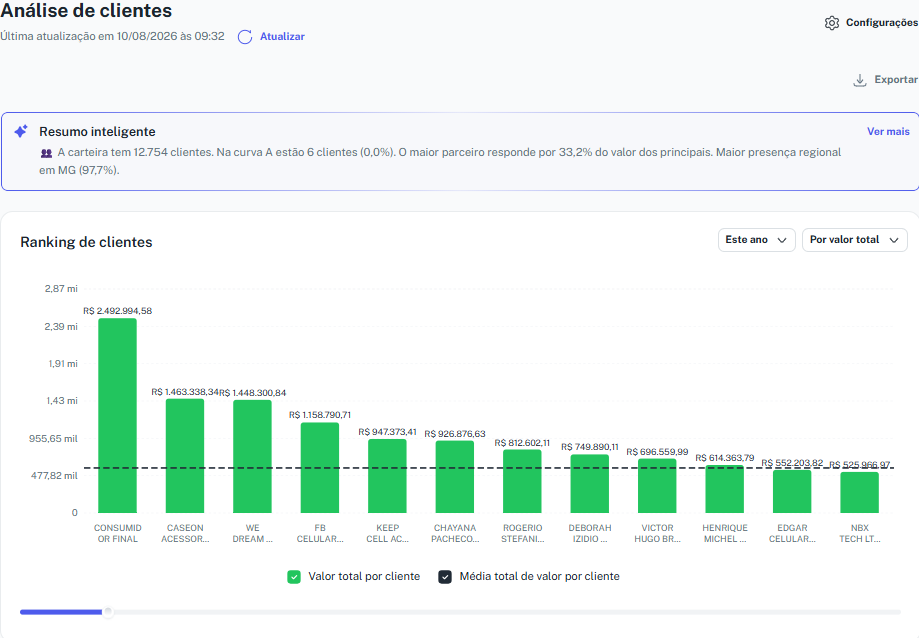Click the people icon in the summary text
The image size is (919, 638).
coord(46,153)
